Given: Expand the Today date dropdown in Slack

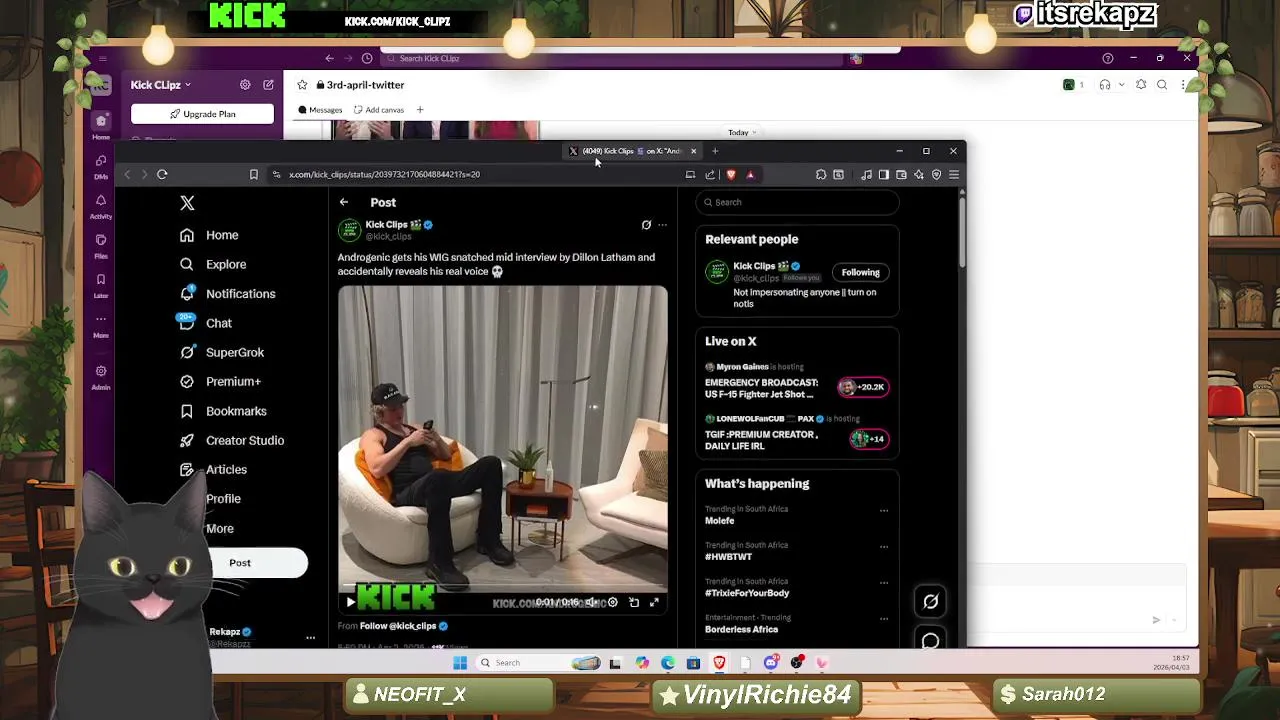Looking at the screenshot, I should [x=742, y=132].
